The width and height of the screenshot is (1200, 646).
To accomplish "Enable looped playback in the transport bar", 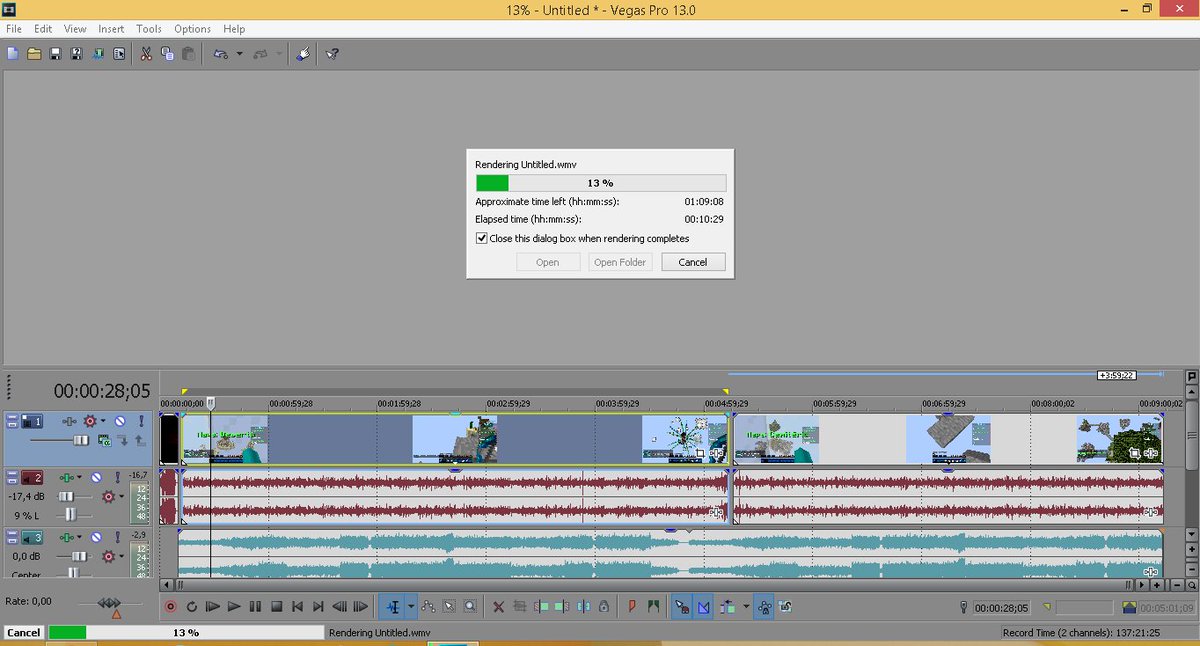I will (x=192, y=606).
